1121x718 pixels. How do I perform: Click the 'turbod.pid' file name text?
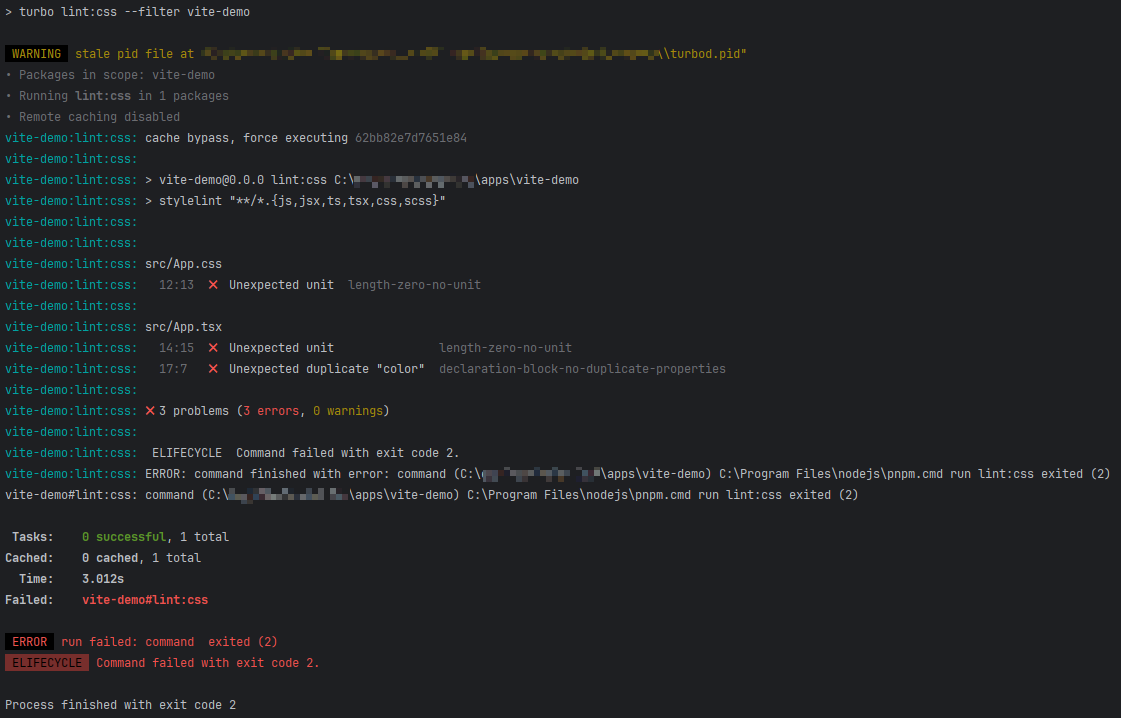click(x=706, y=54)
